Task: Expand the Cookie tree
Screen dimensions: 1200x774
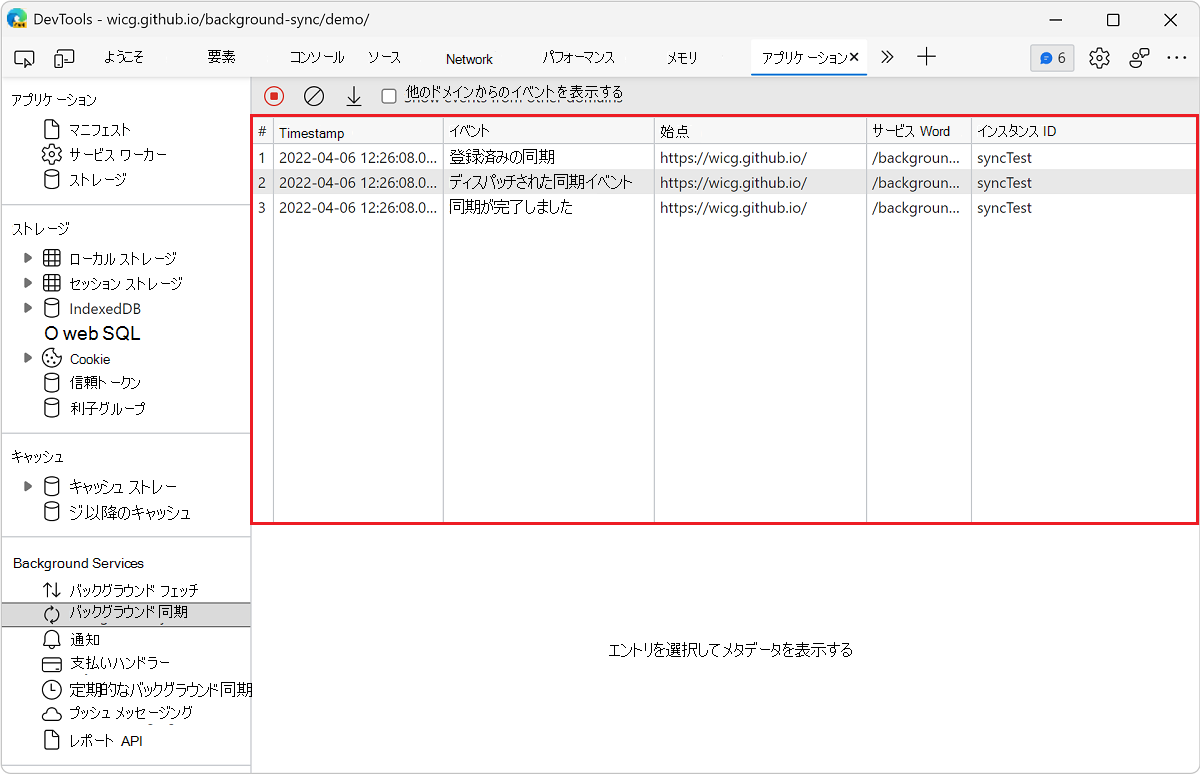Action: point(28,358)
